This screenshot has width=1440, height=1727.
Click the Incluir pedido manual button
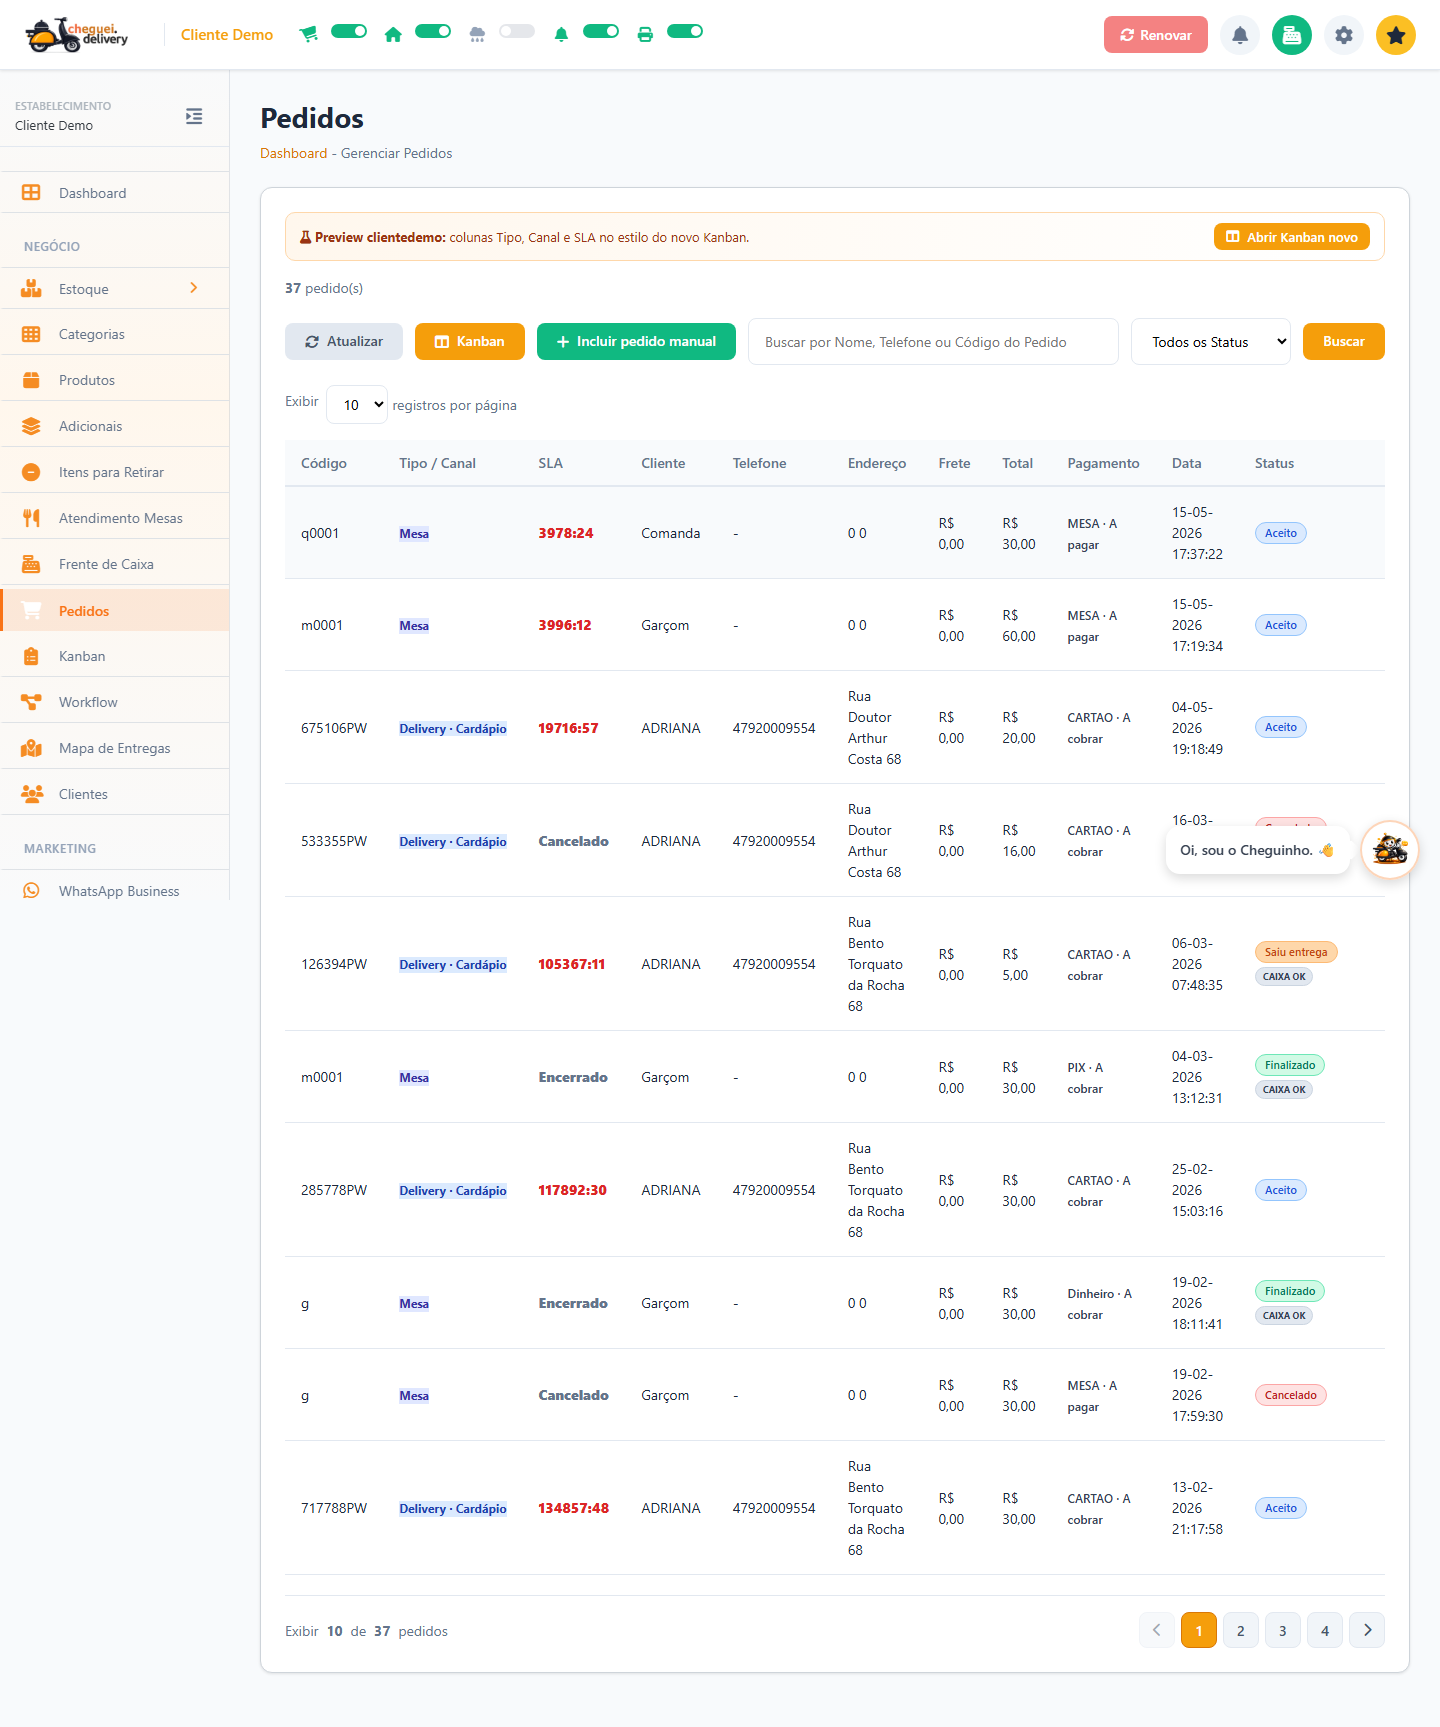tap(636, 341)
